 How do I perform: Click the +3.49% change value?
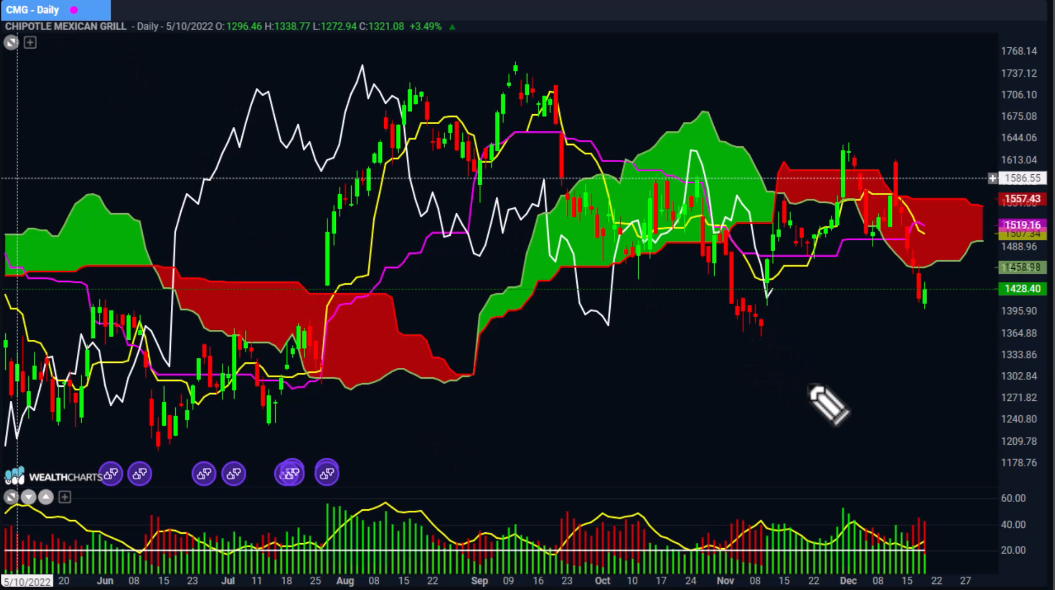pyautogui.click(x=425, y=27)
